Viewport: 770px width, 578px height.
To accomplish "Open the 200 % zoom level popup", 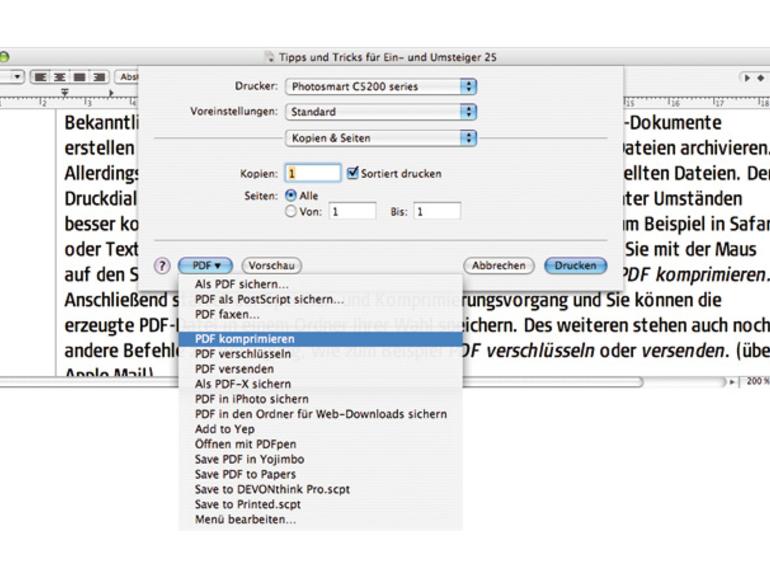I will coord(756,382).
